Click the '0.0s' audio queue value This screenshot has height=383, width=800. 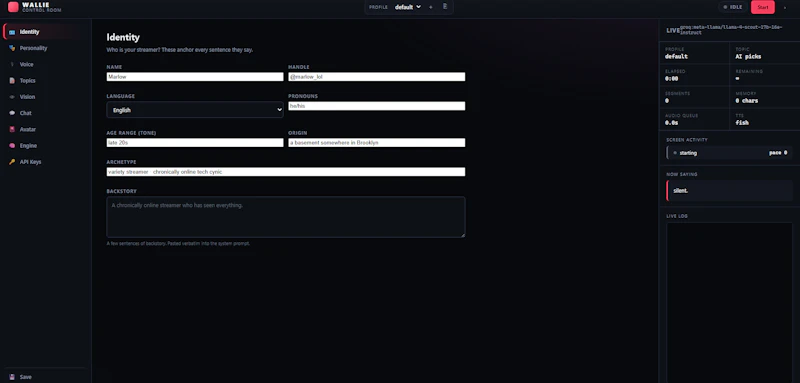click(671, 123)
